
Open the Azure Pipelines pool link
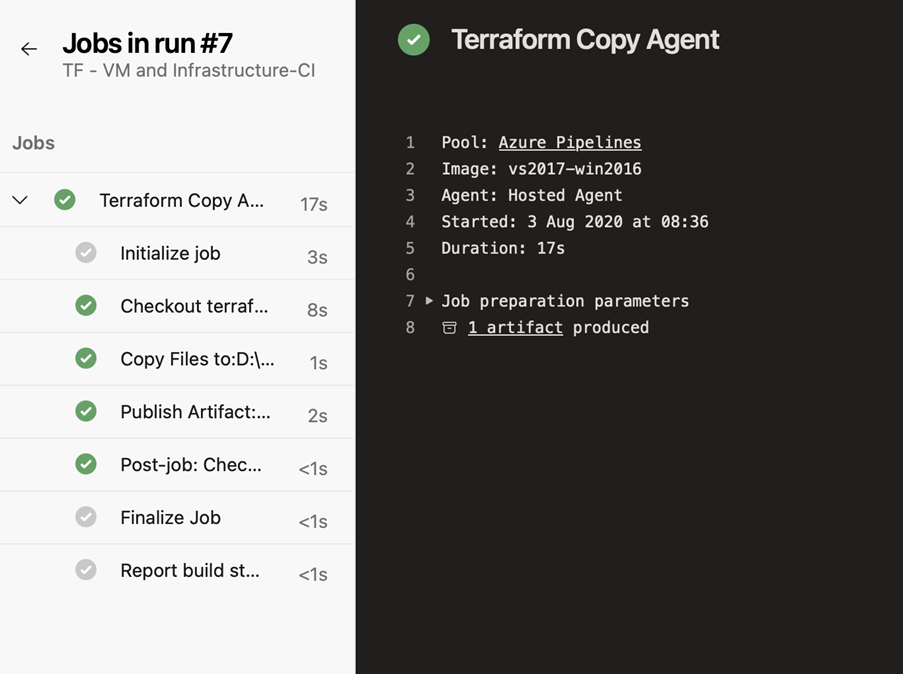pos(570,142)
